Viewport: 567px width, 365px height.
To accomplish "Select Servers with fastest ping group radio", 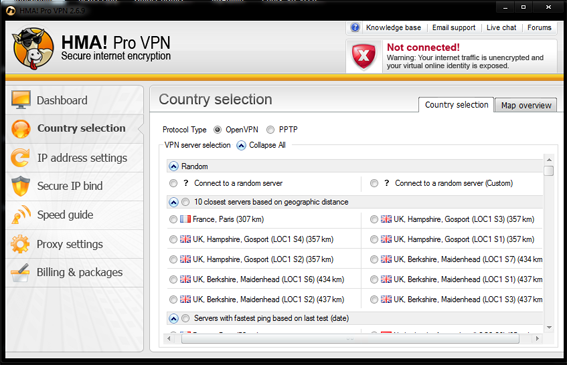I will (186, 318).
